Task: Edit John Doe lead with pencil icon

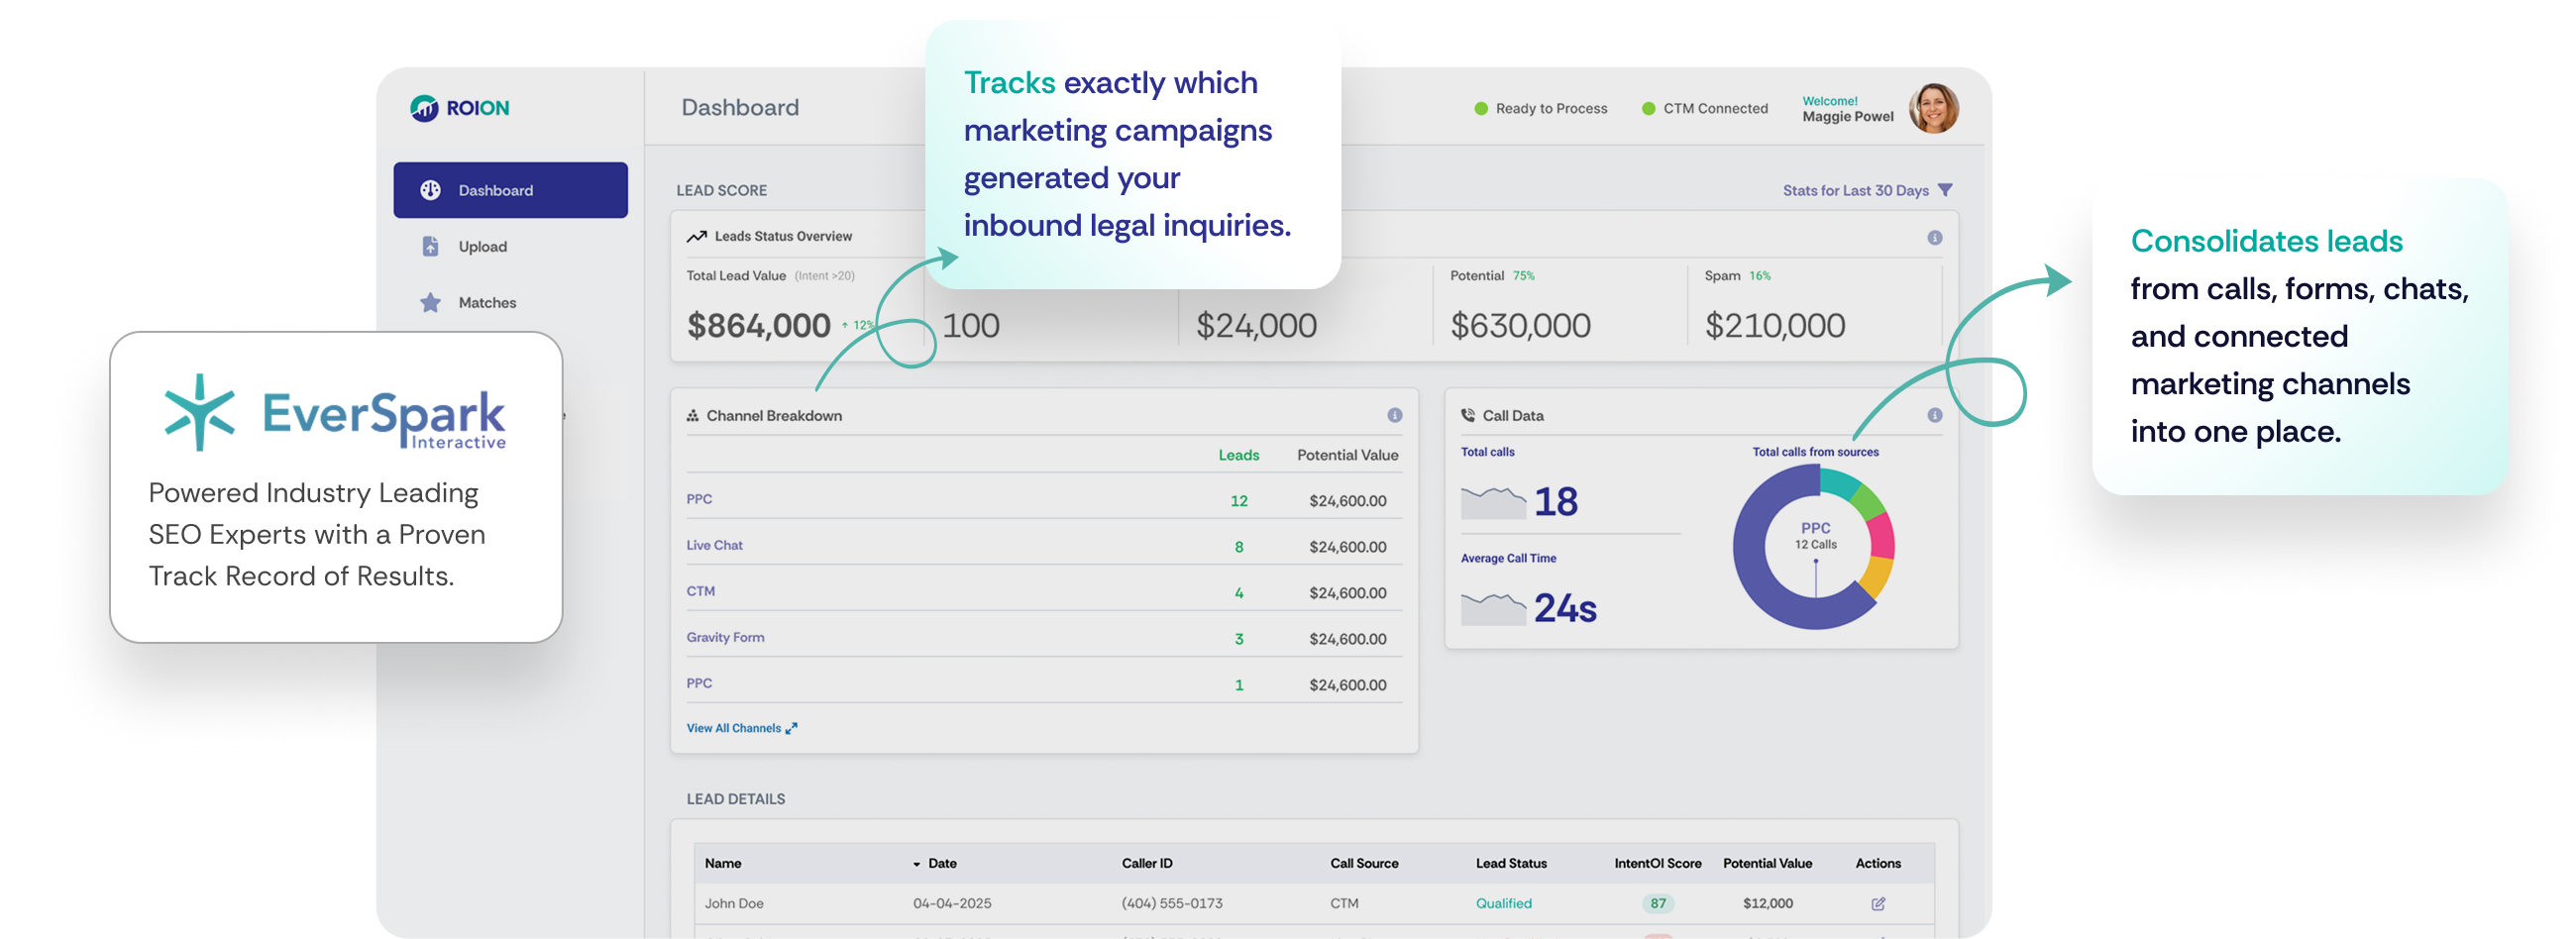Action: pos(1878,903)
